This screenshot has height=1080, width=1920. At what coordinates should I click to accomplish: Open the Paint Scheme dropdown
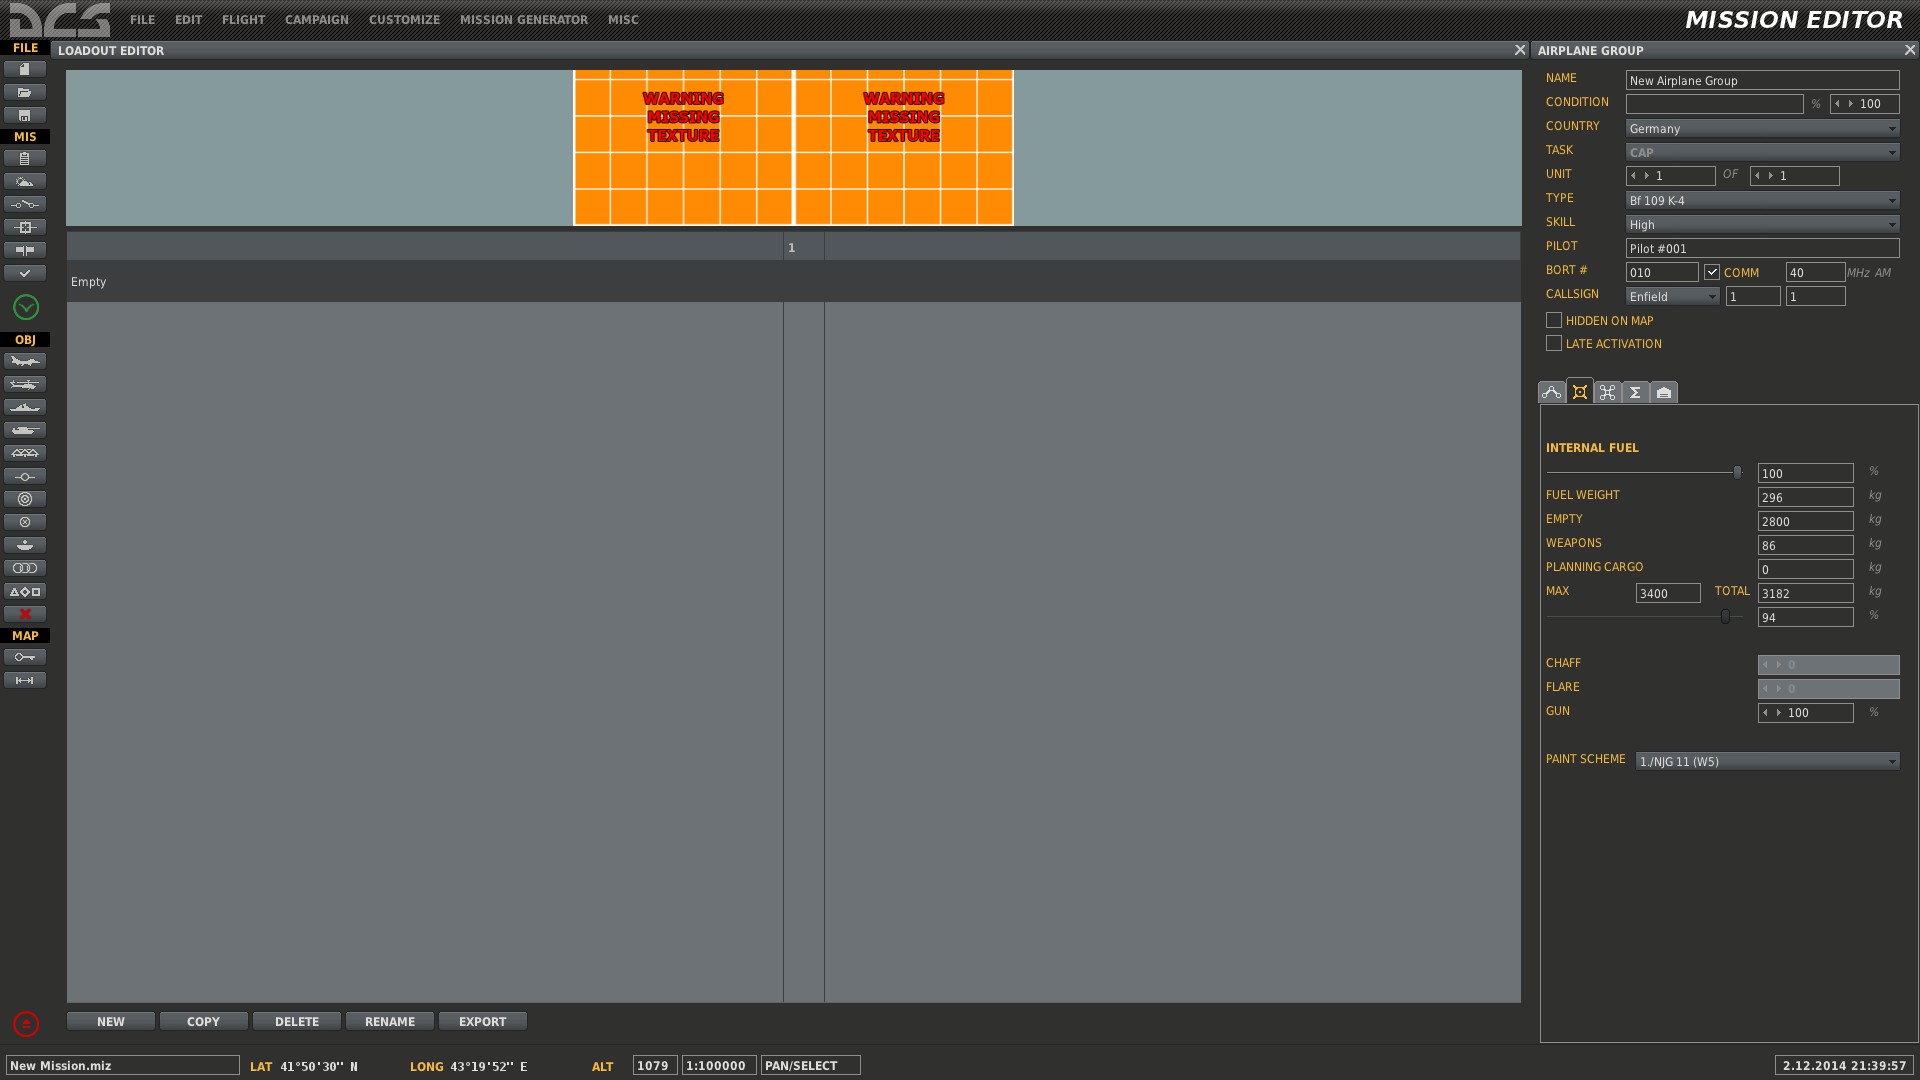click(1767, 761)
